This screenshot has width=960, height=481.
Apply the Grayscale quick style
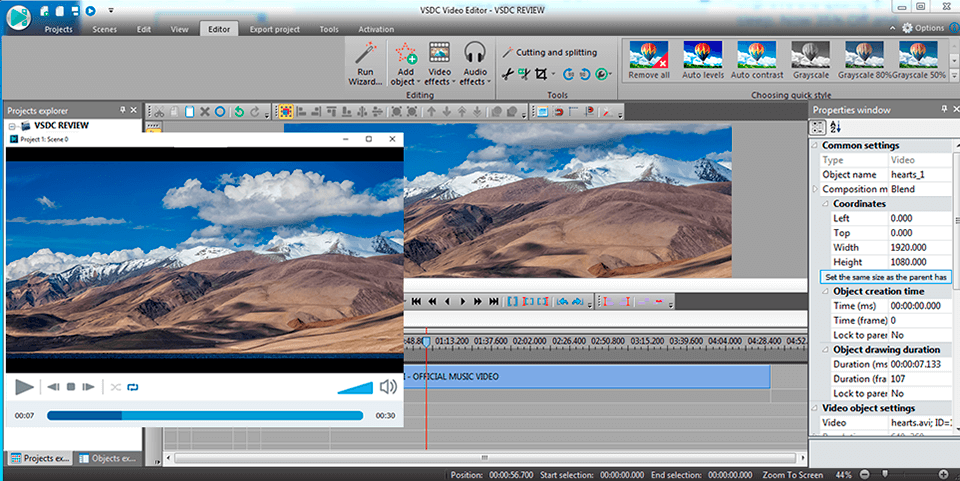811,60
